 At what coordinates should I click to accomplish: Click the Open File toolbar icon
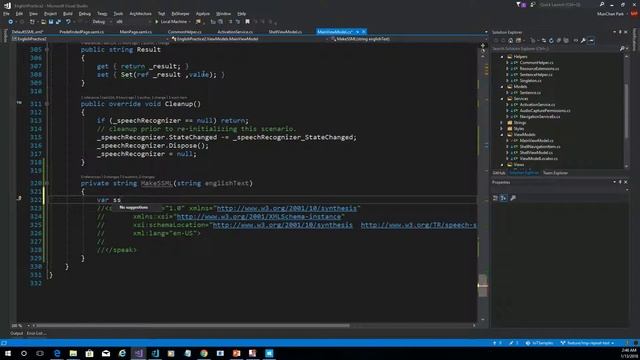pyautogui.click(x=43, y=22)
